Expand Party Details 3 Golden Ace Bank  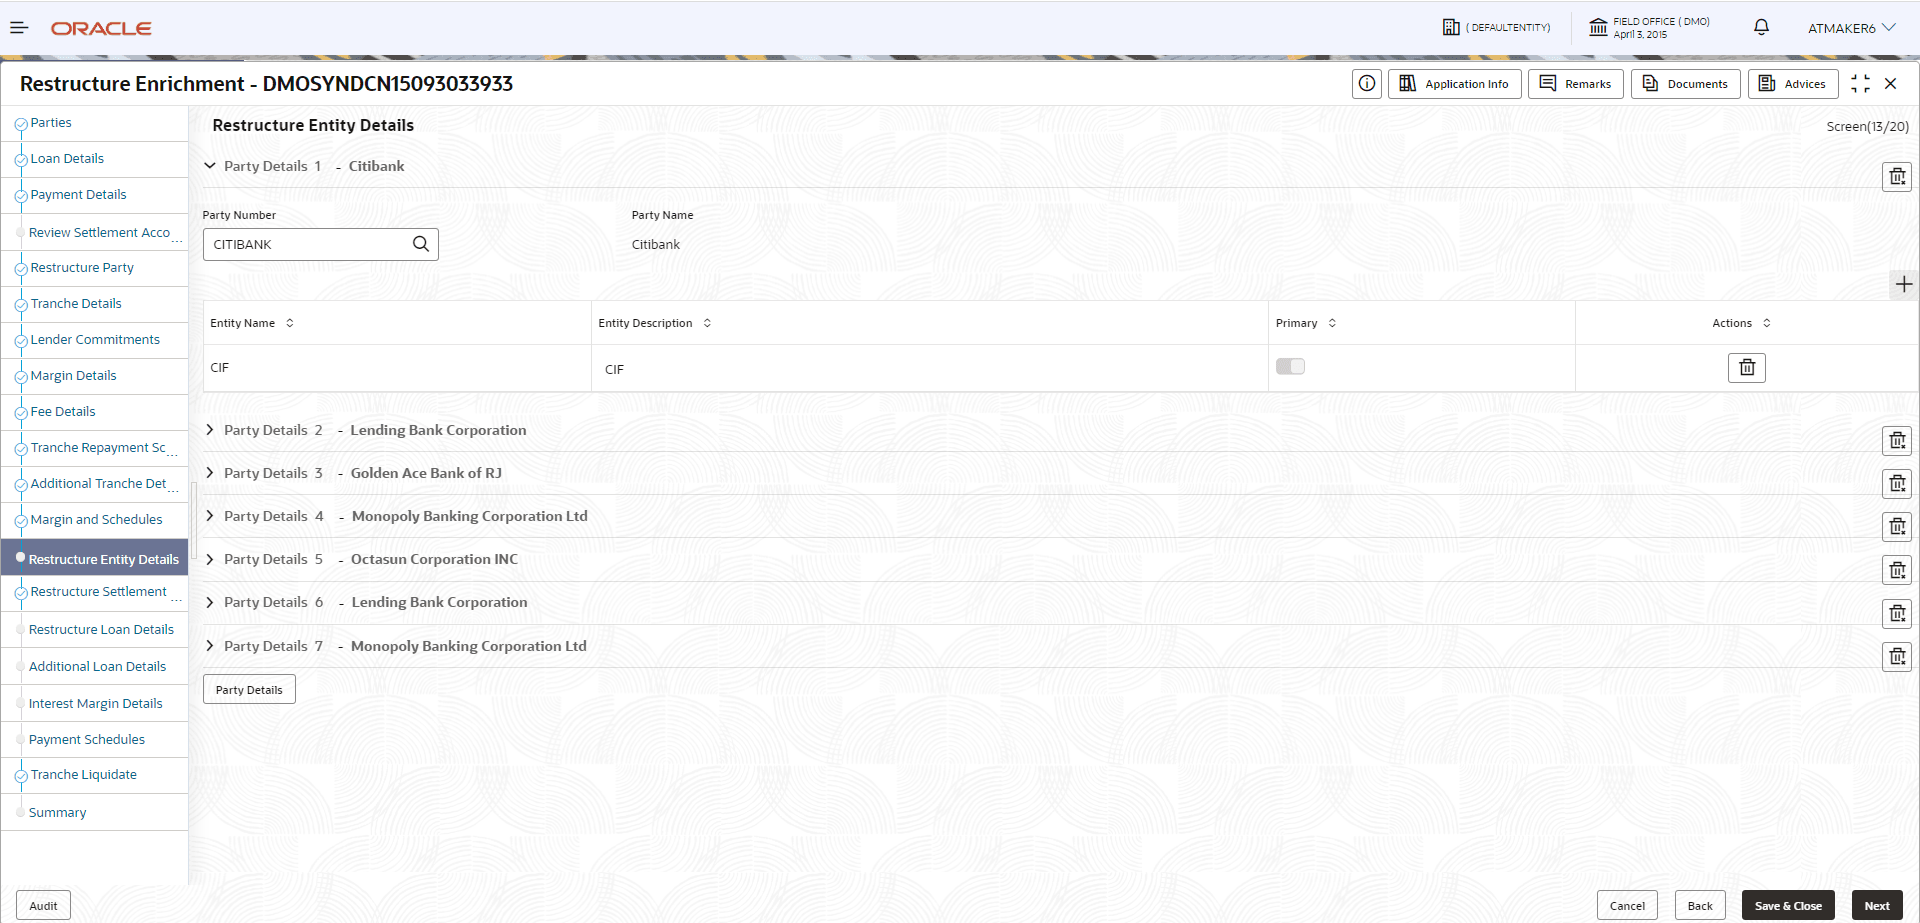[210, 473]
